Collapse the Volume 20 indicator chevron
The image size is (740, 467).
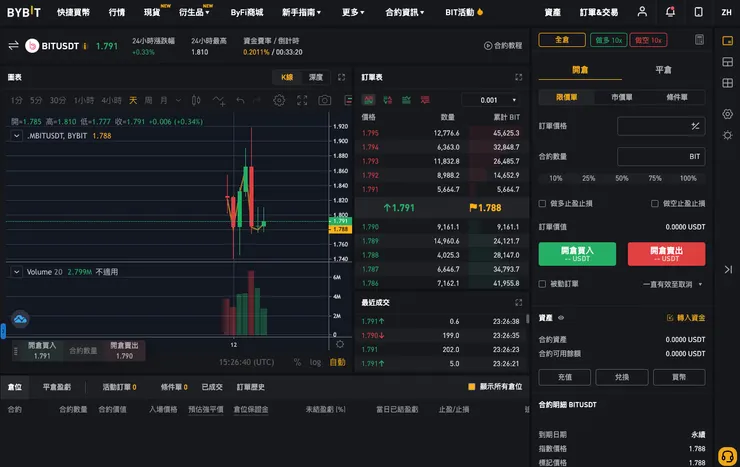pos(17,272)
